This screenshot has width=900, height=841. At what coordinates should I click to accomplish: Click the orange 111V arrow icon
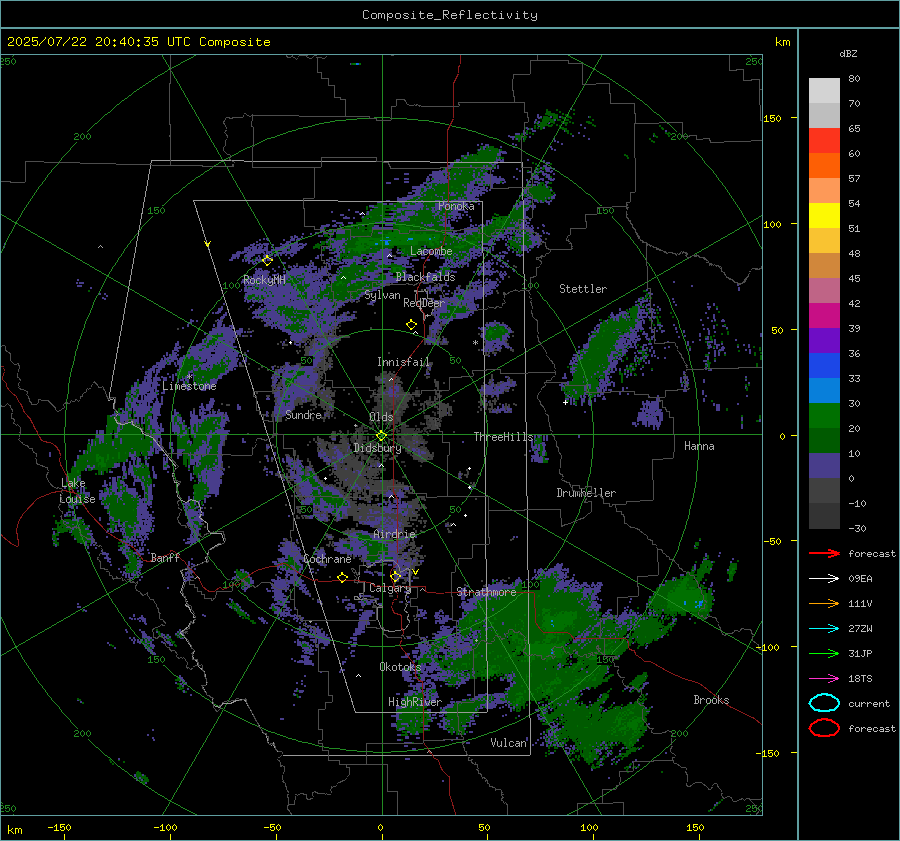(x=824, y=603)
